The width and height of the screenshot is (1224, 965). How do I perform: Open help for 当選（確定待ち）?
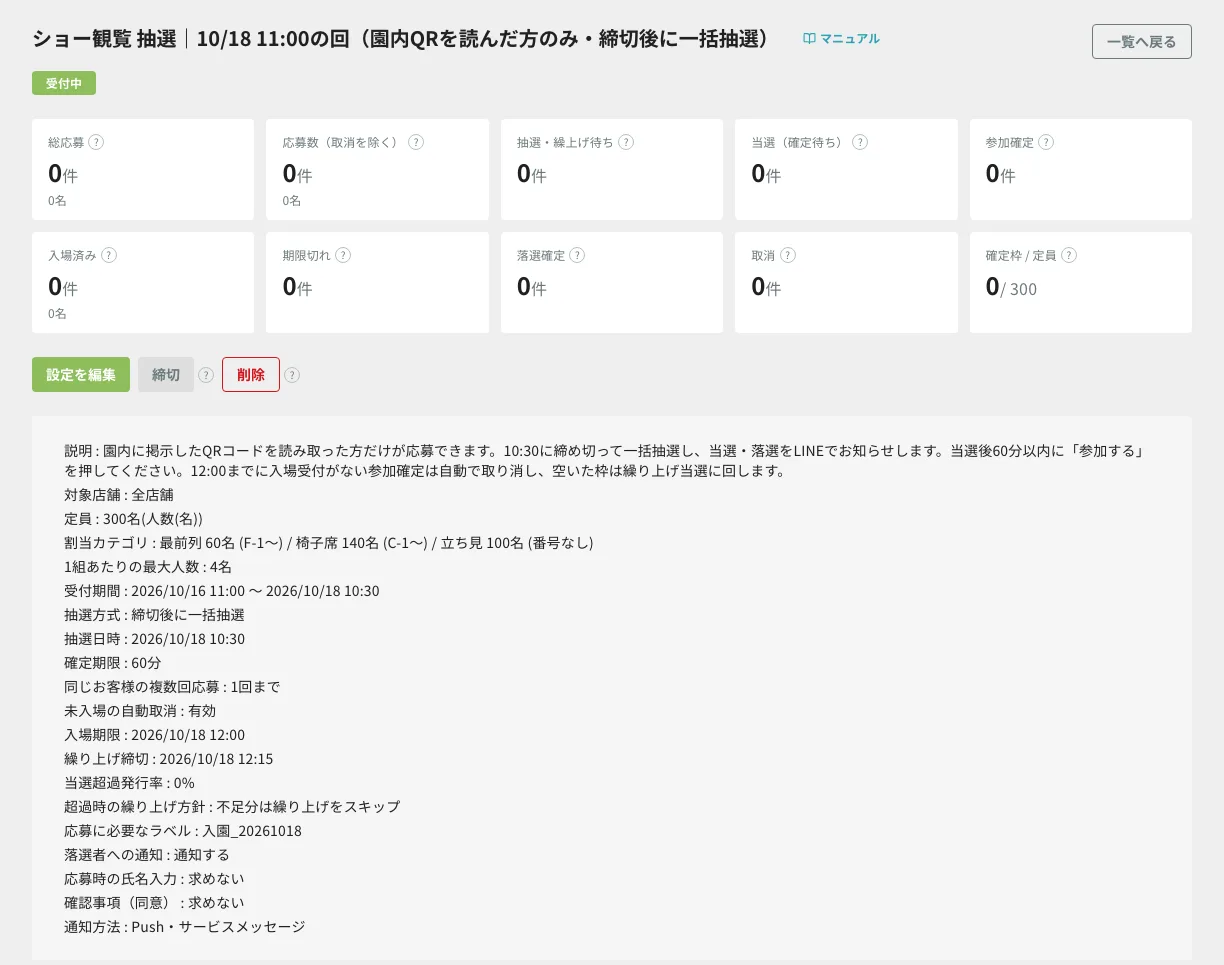860,142
